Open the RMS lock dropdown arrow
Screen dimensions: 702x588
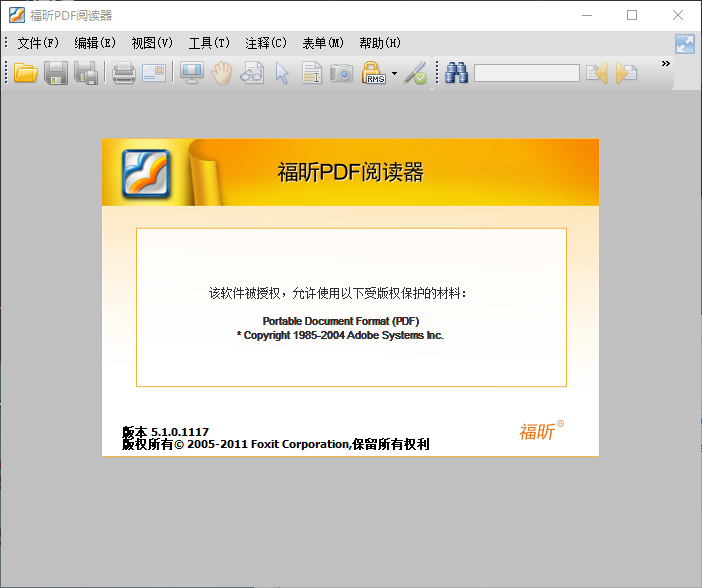[x=394, y=73]
